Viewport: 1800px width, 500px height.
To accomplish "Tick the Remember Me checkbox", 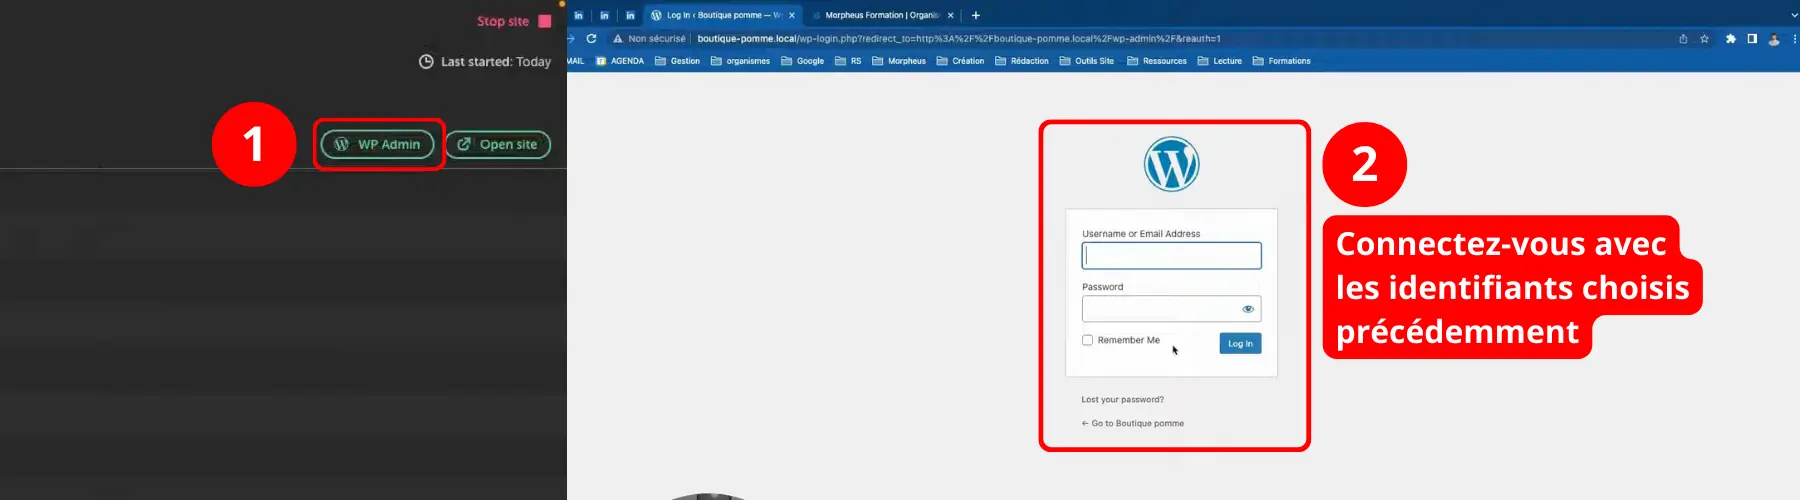I will tap(1087, 340).
